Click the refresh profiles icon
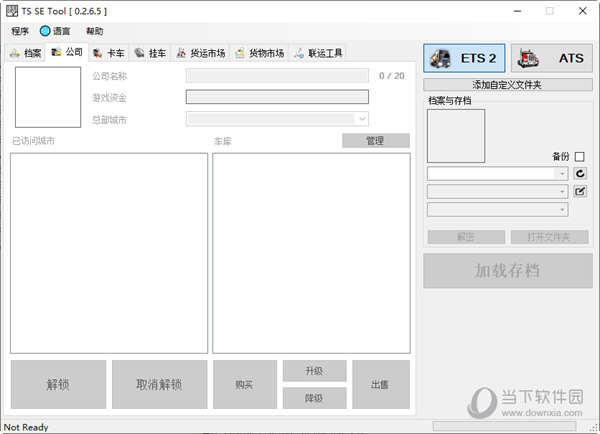The width and height of the screenshot is (600, 434). pyautogui.click(x=580, y=174)
